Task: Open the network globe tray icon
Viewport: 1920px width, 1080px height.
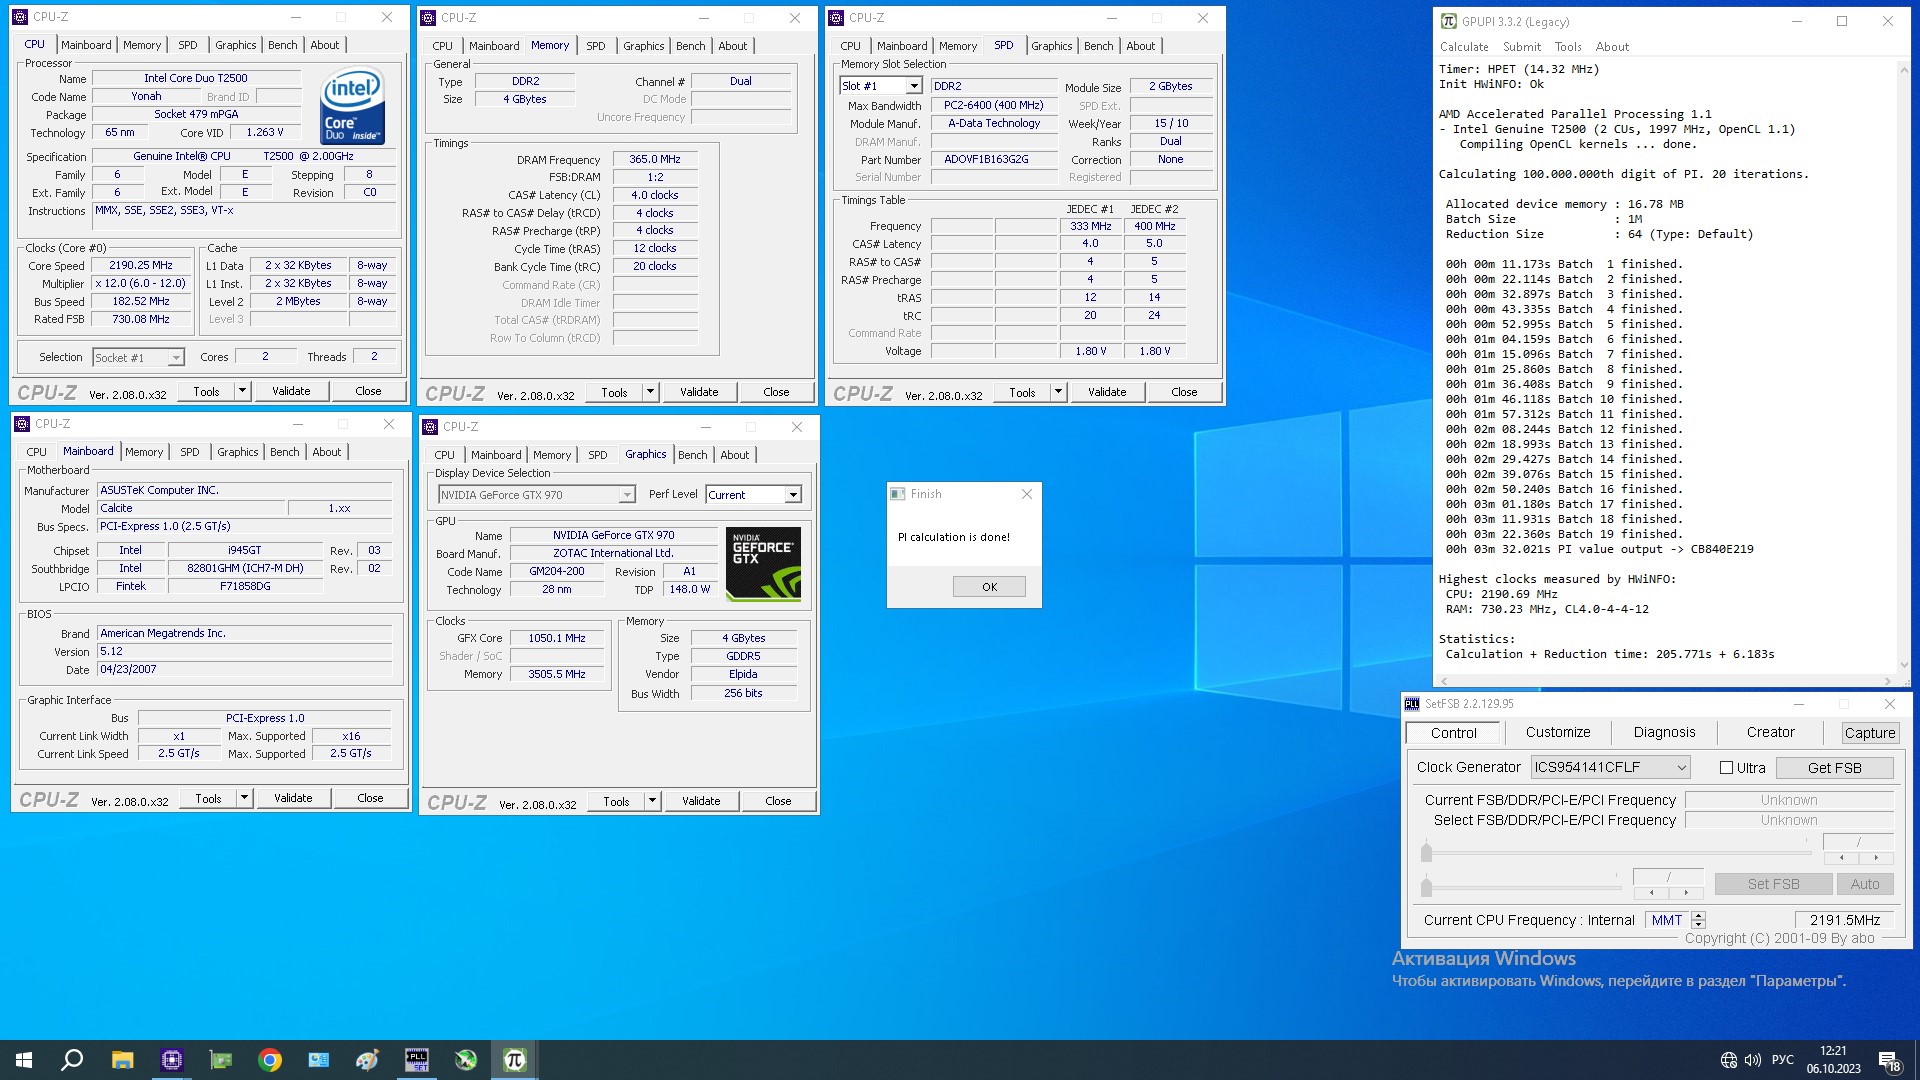Action: [x=1729, y=1060]
